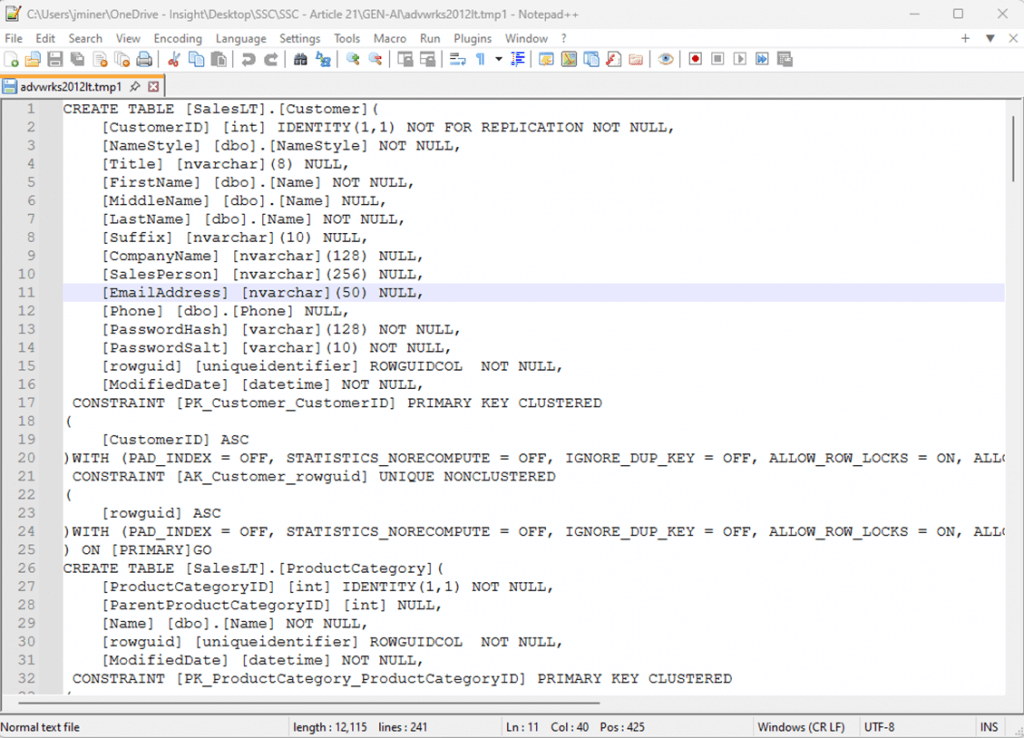Zoom out using the toolbar icon

click(x=375, y=59)
